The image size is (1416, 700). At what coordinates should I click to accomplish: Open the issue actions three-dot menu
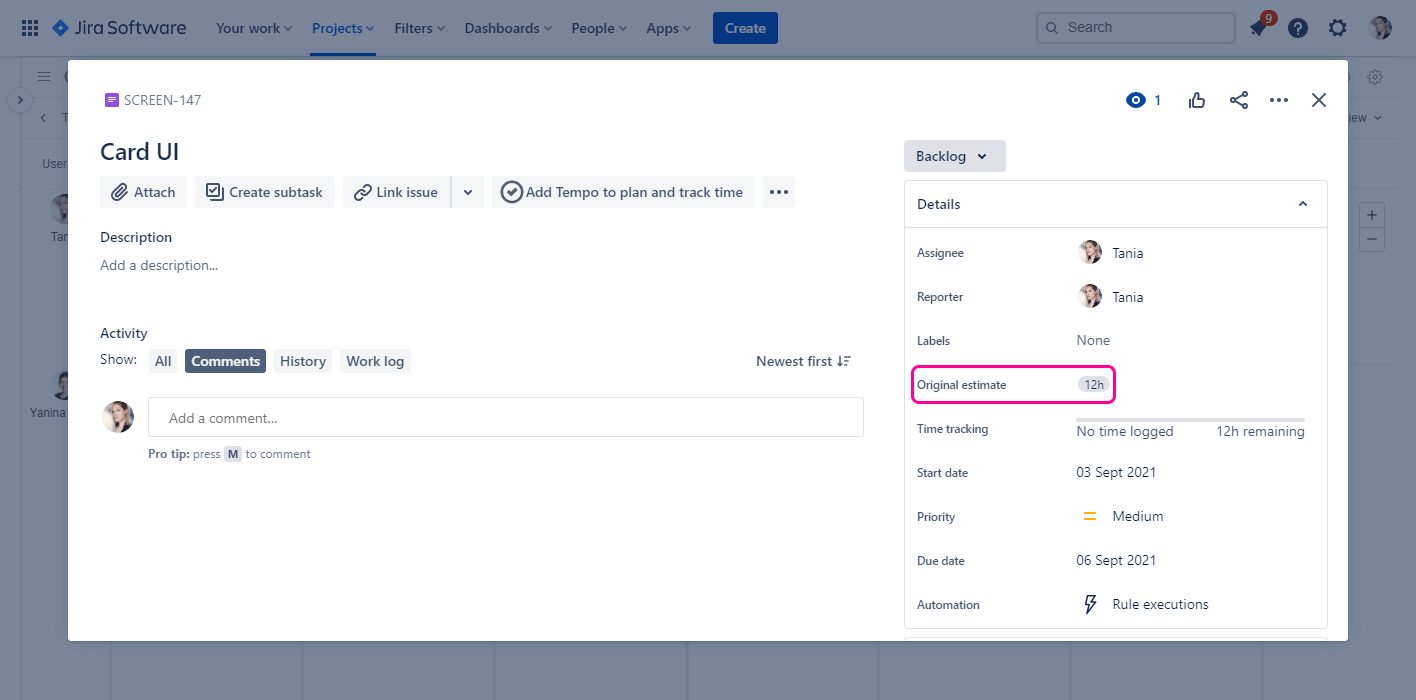[1279, 100]
